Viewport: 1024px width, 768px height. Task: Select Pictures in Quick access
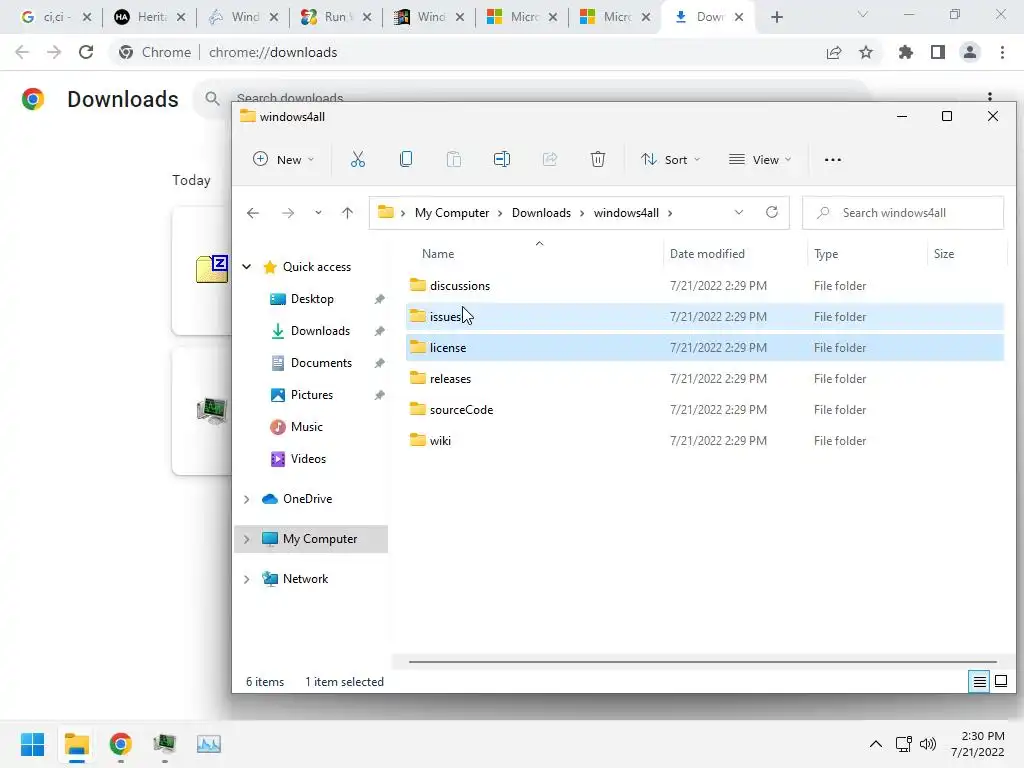tap(312, 394)
